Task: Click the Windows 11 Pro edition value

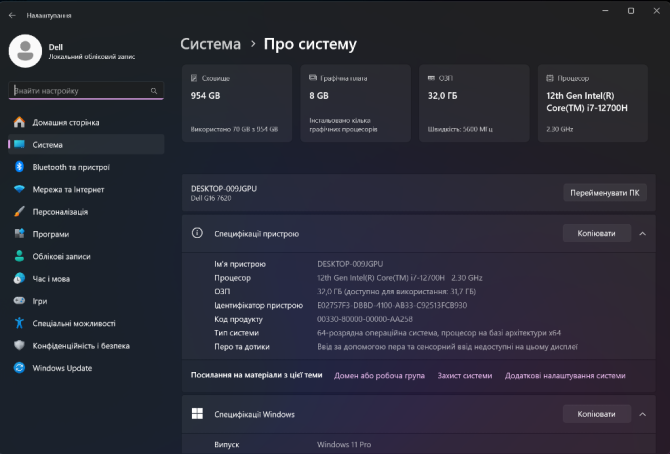Action: coord(344,444)
